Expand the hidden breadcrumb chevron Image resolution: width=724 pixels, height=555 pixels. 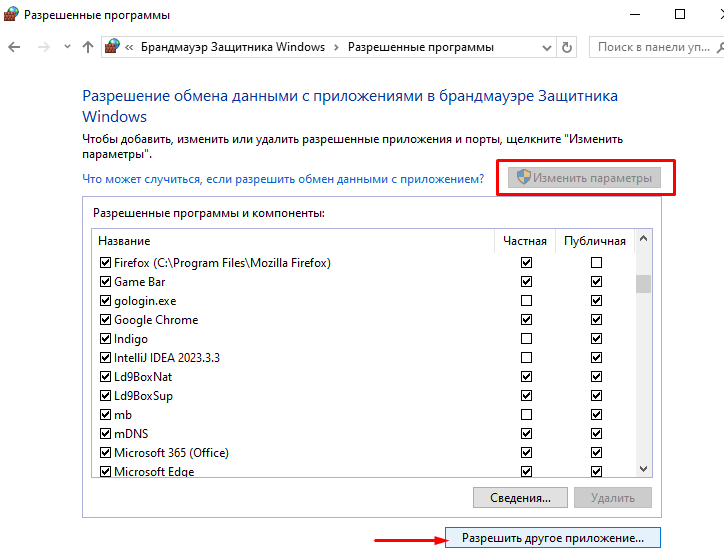(x=129, y=47)
